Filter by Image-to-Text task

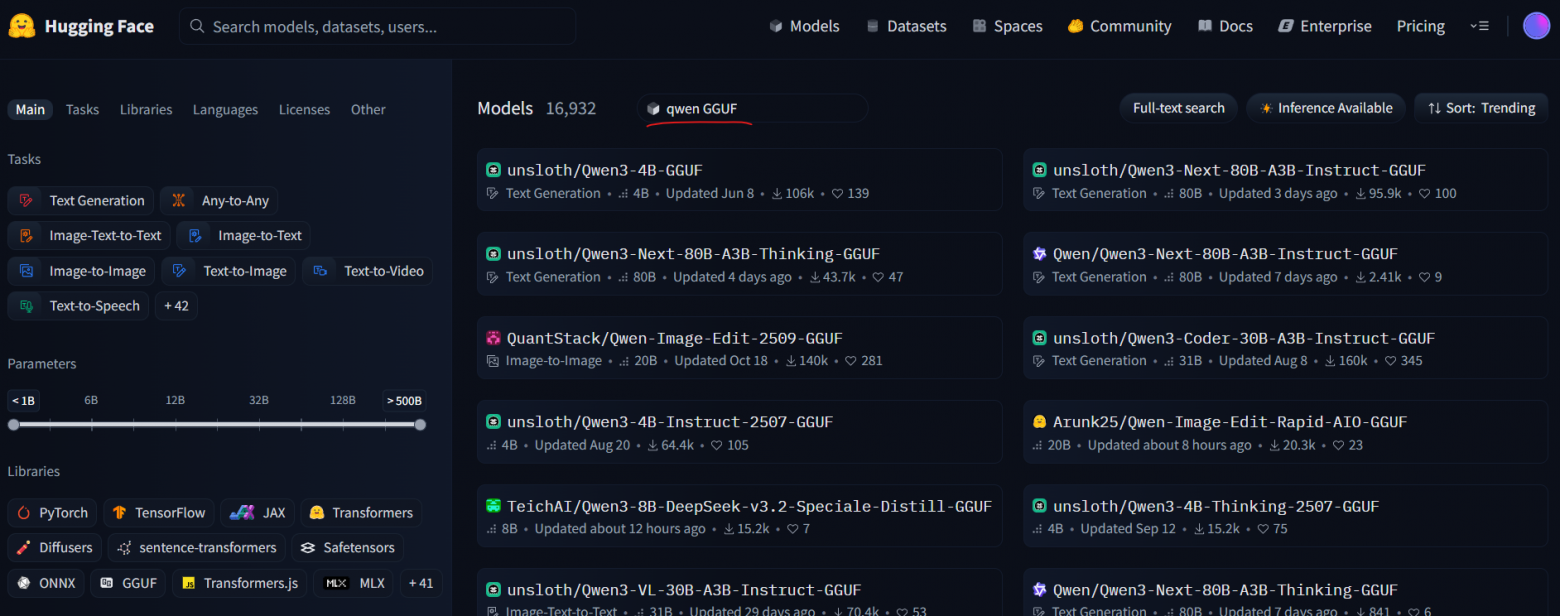[244, 235]
